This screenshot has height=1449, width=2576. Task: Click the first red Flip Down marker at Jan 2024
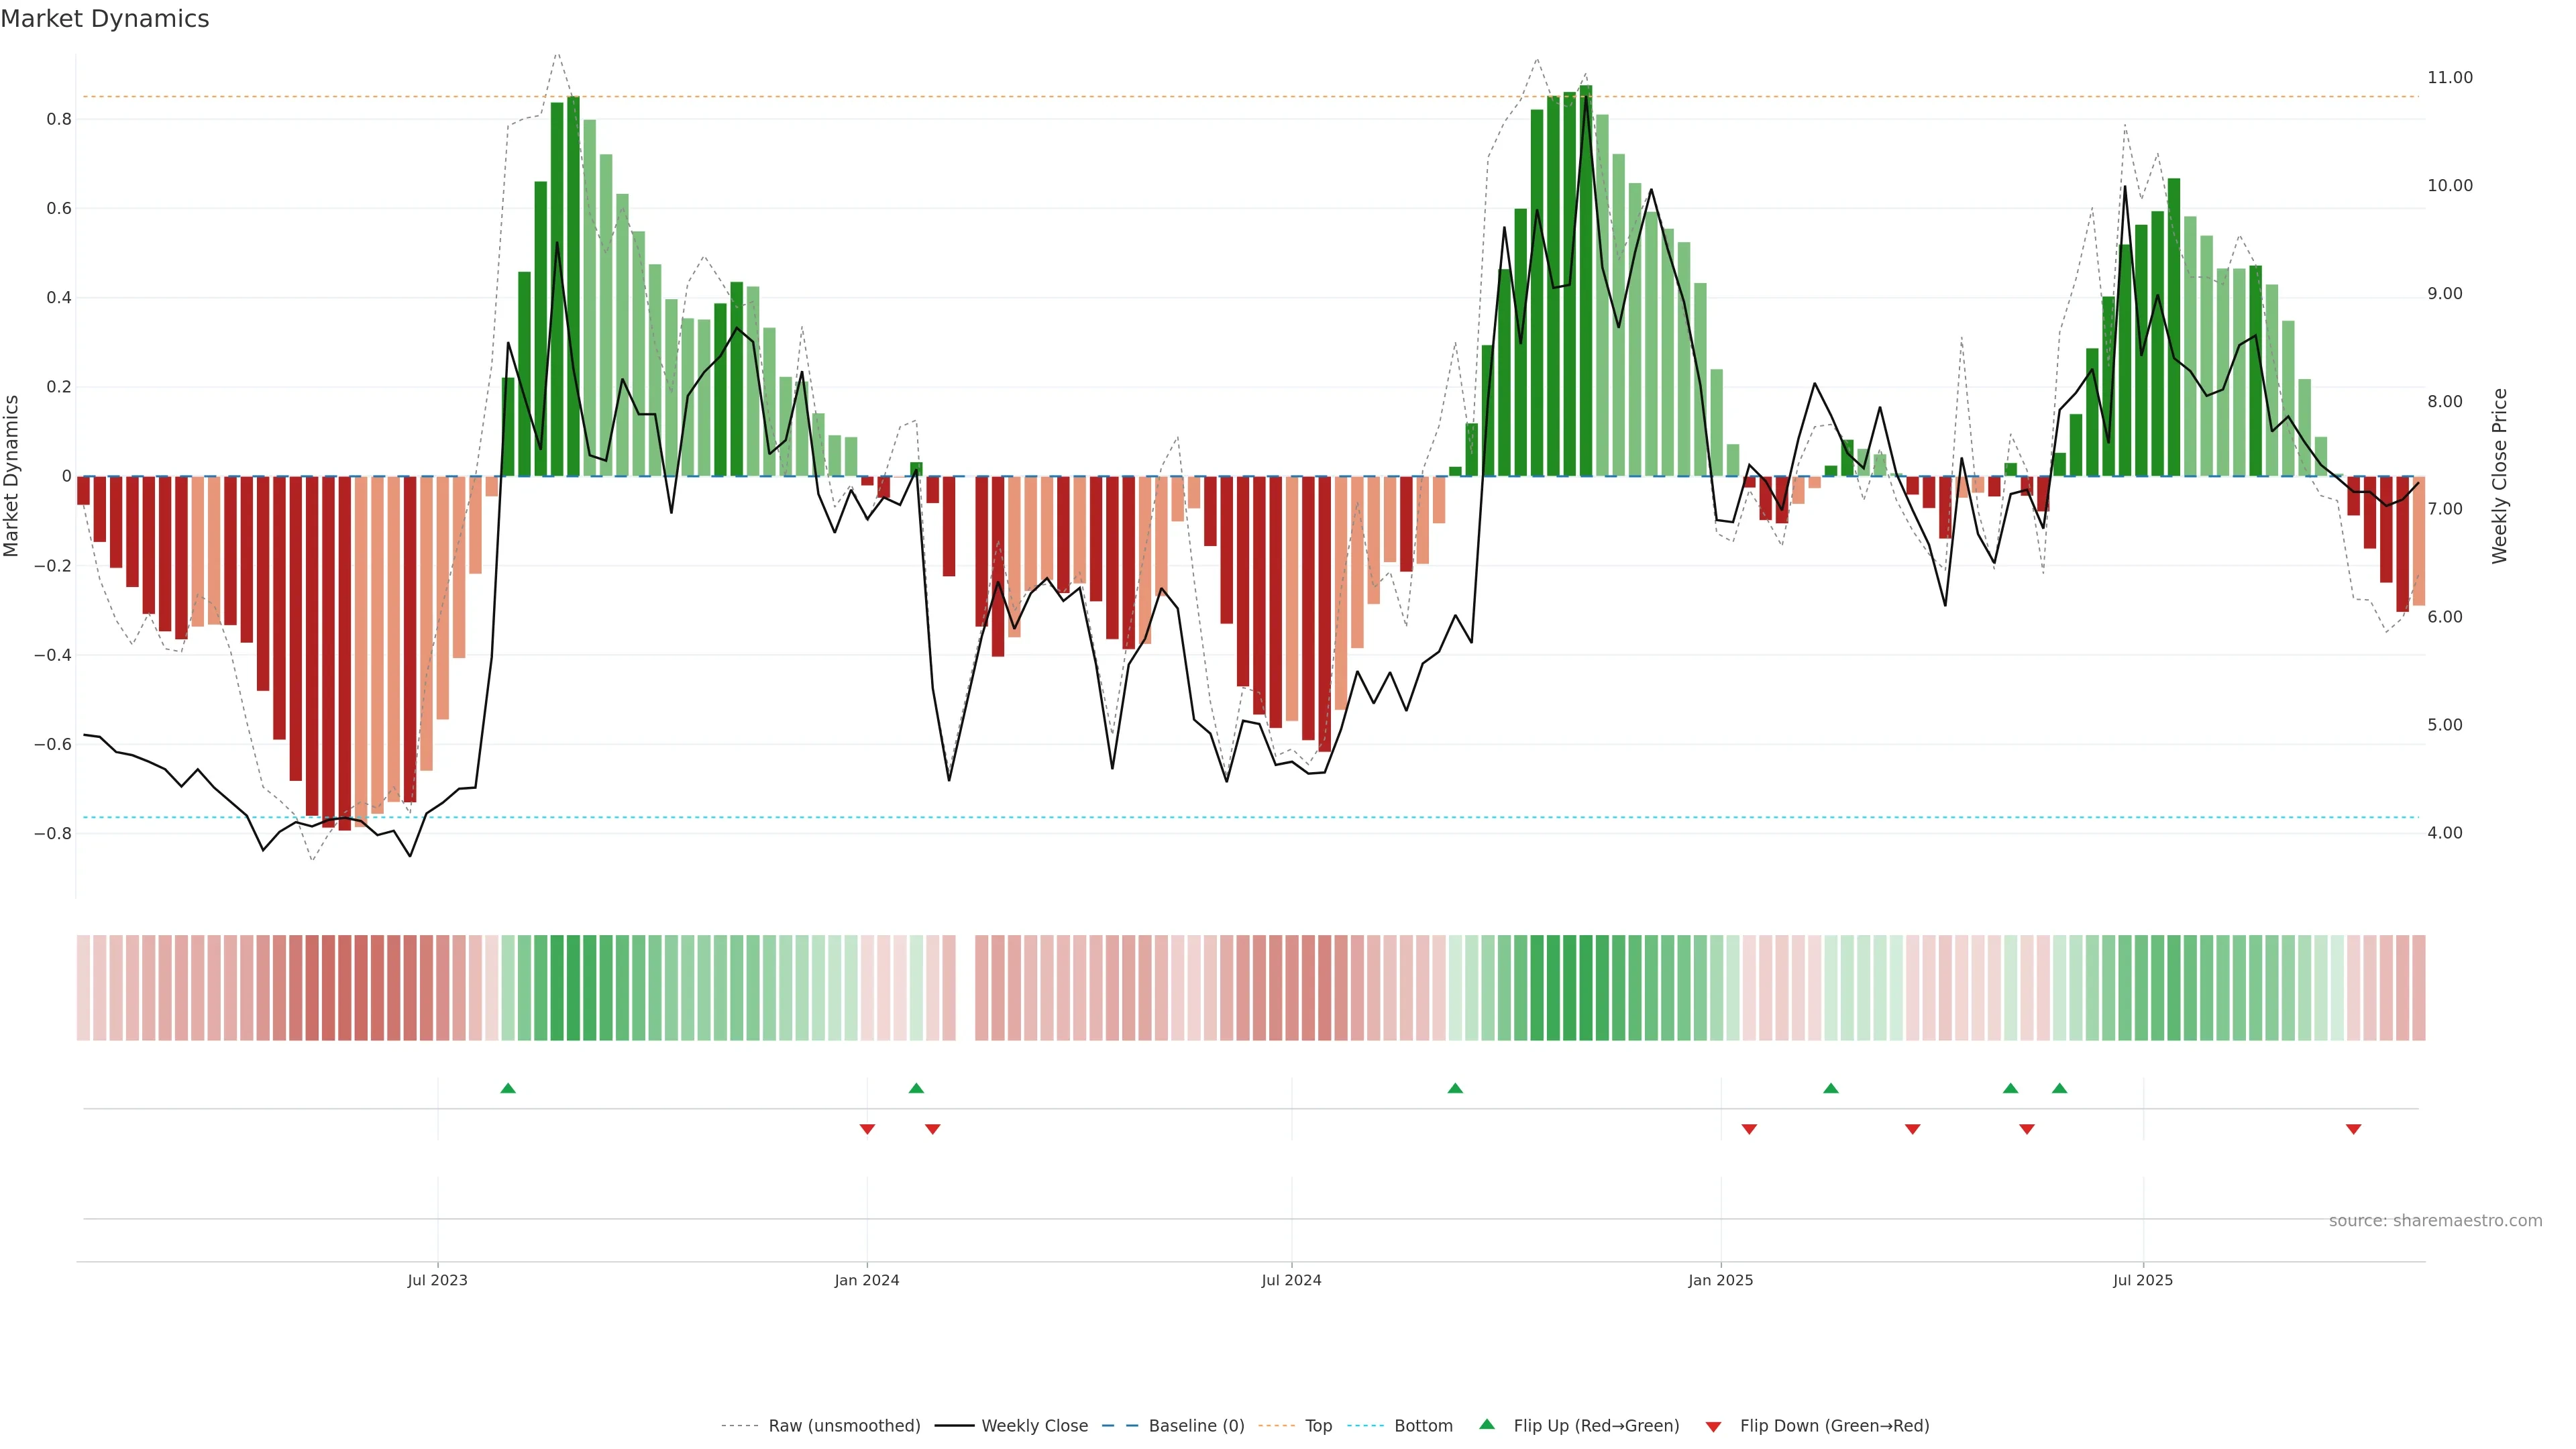tap(867, 1129)
